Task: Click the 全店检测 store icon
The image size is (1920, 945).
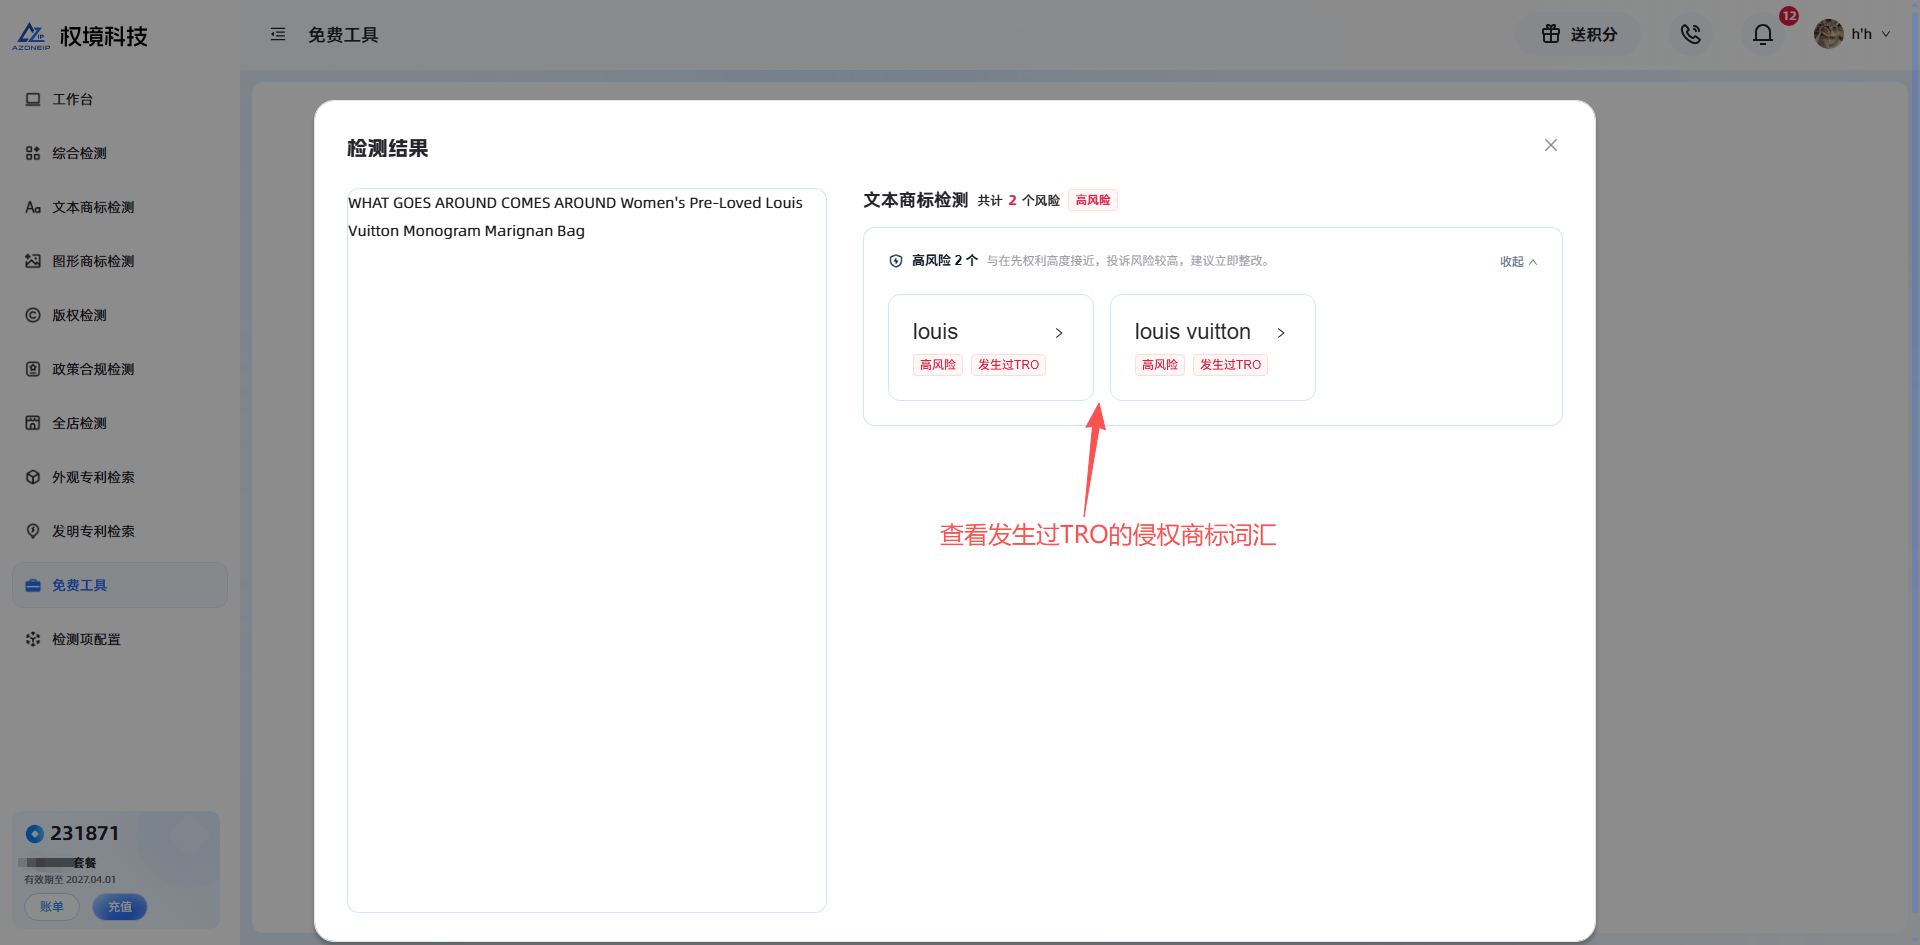Action: pyautogui.click(x=33, y=423)
